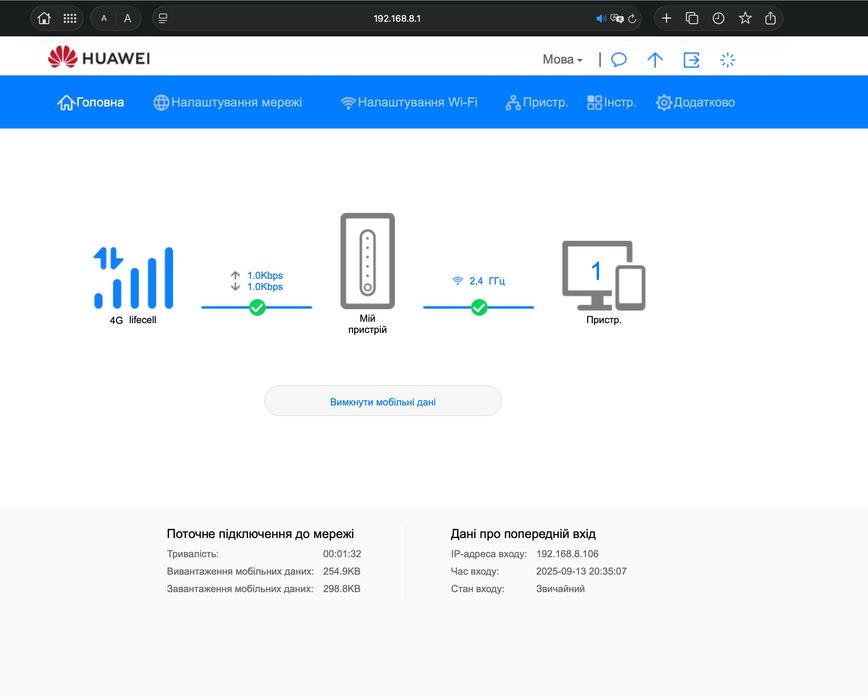This screenshot has height=700, width=868.
Task: Open SMS messages speech bubble icon
Action: coord(619,59)
